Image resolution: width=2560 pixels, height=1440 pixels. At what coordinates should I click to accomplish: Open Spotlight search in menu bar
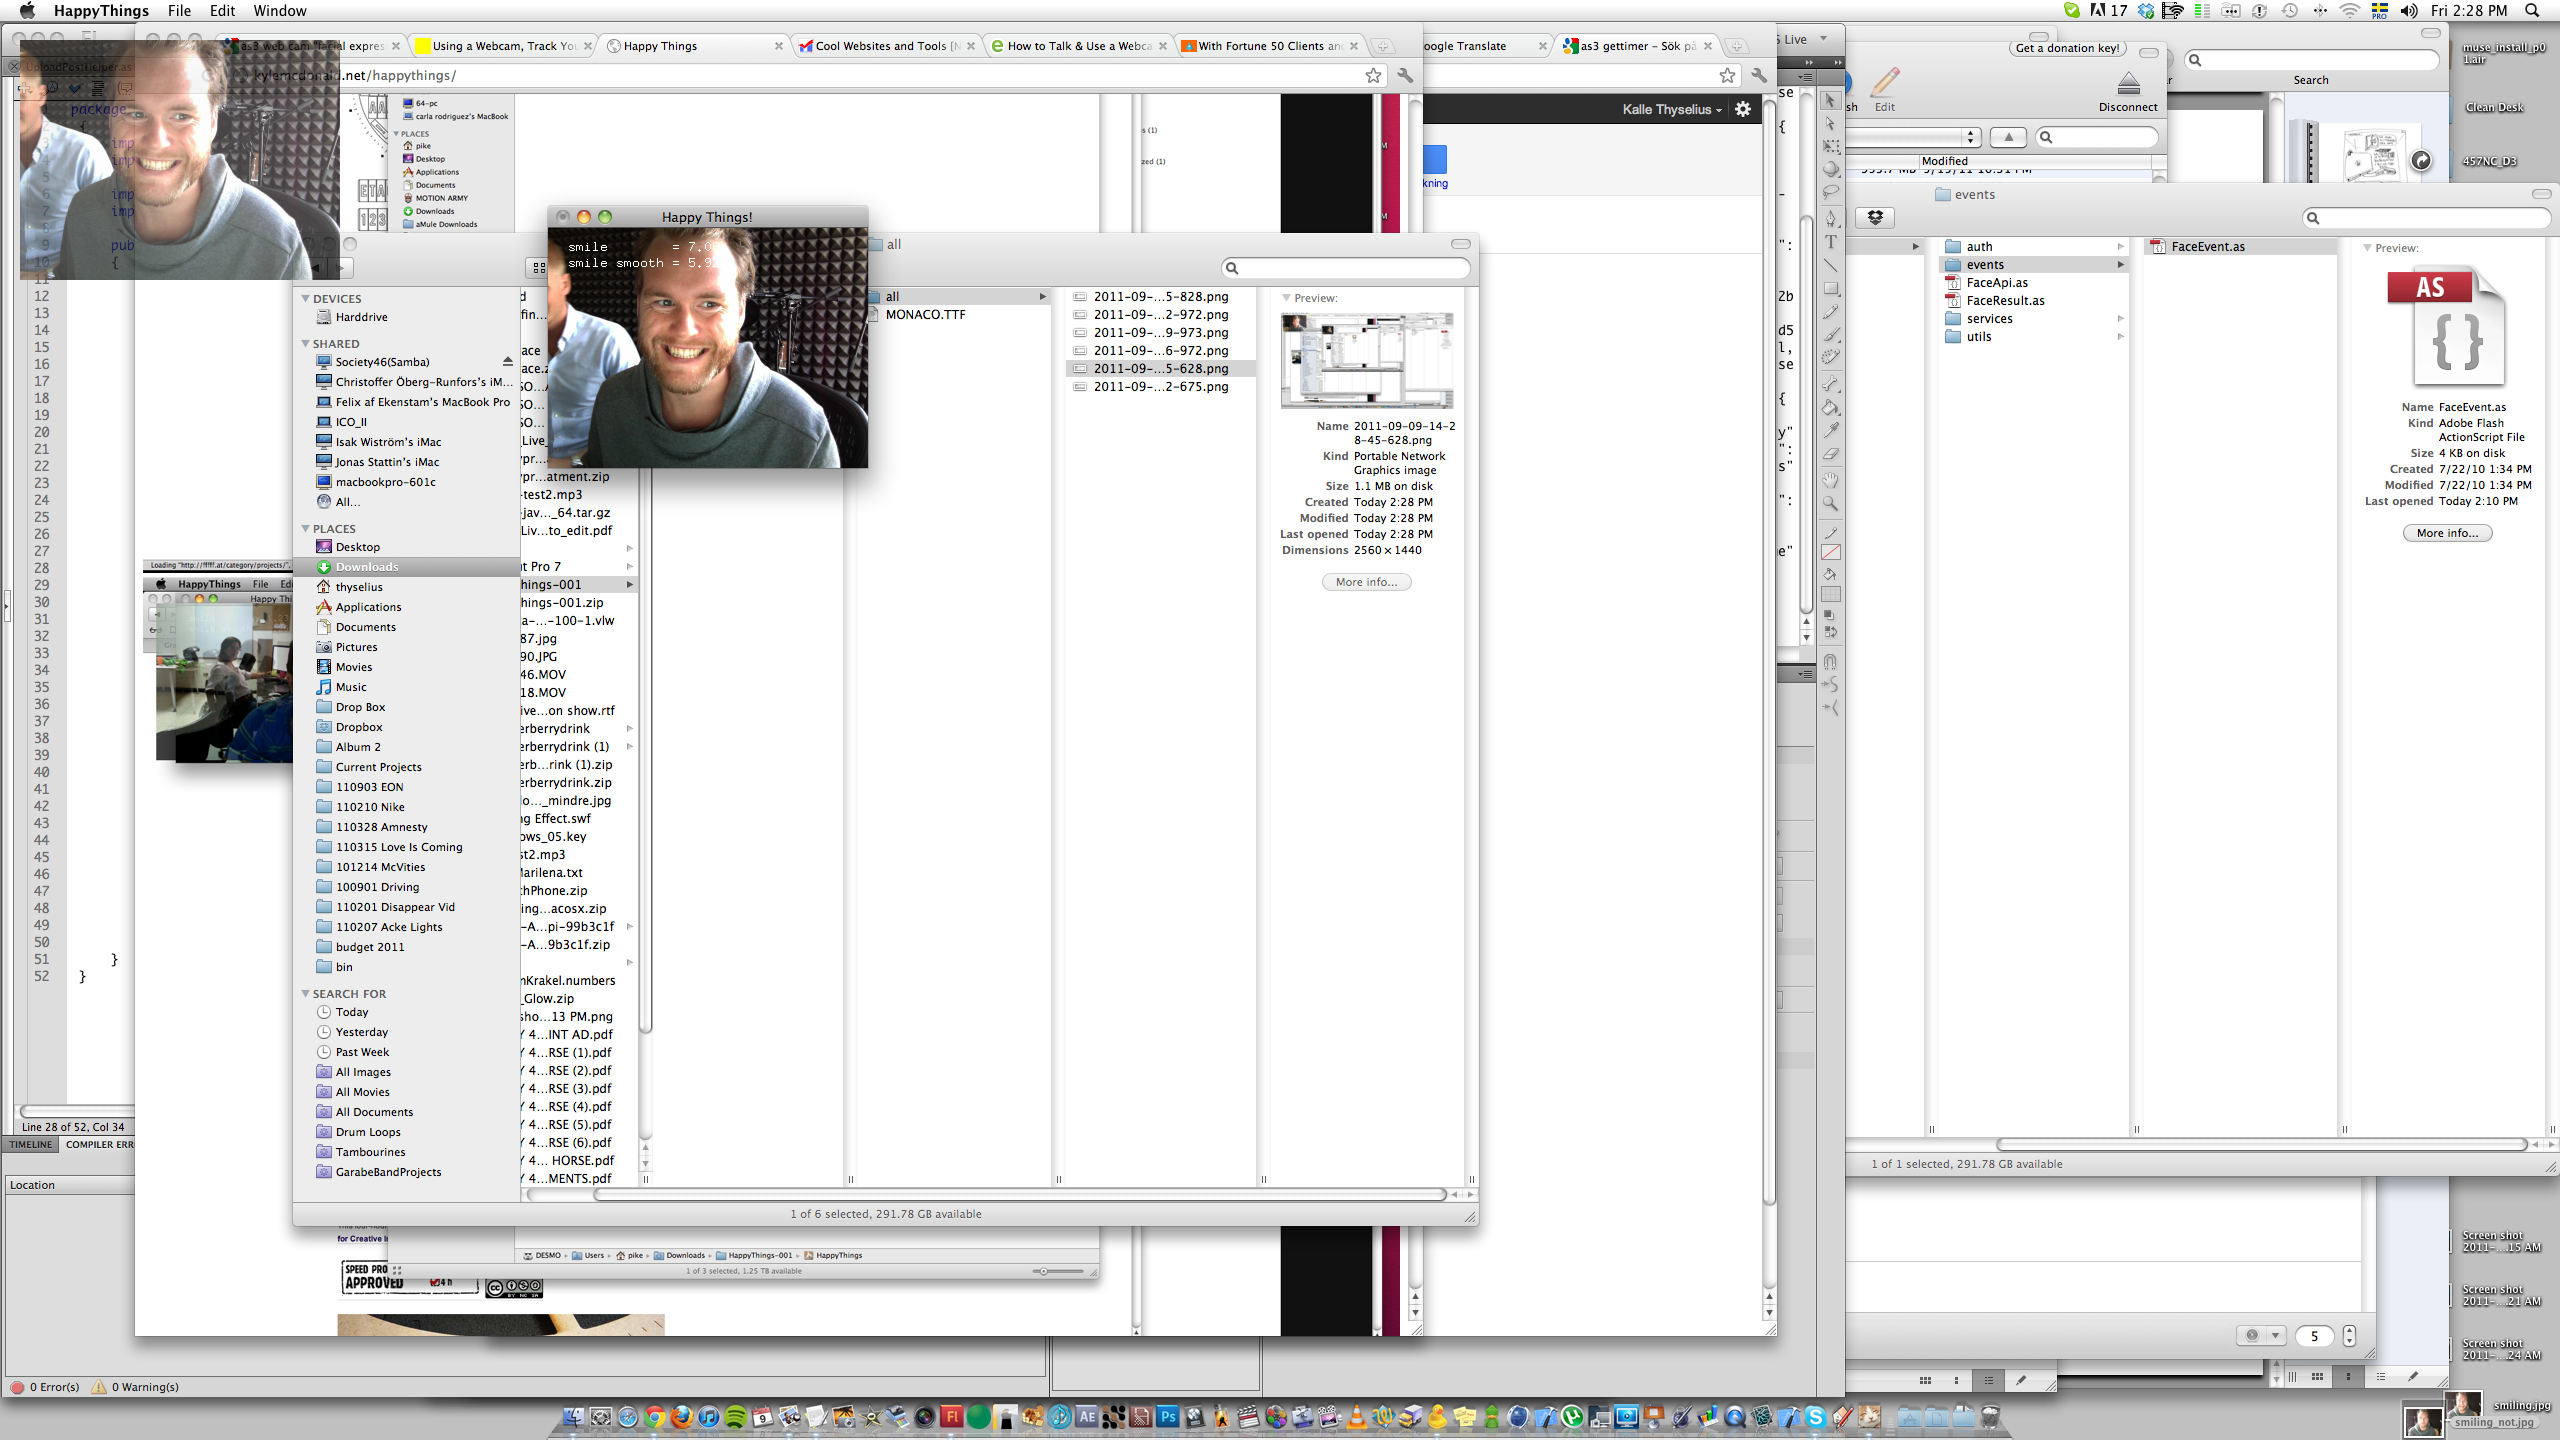[2533, 10]
